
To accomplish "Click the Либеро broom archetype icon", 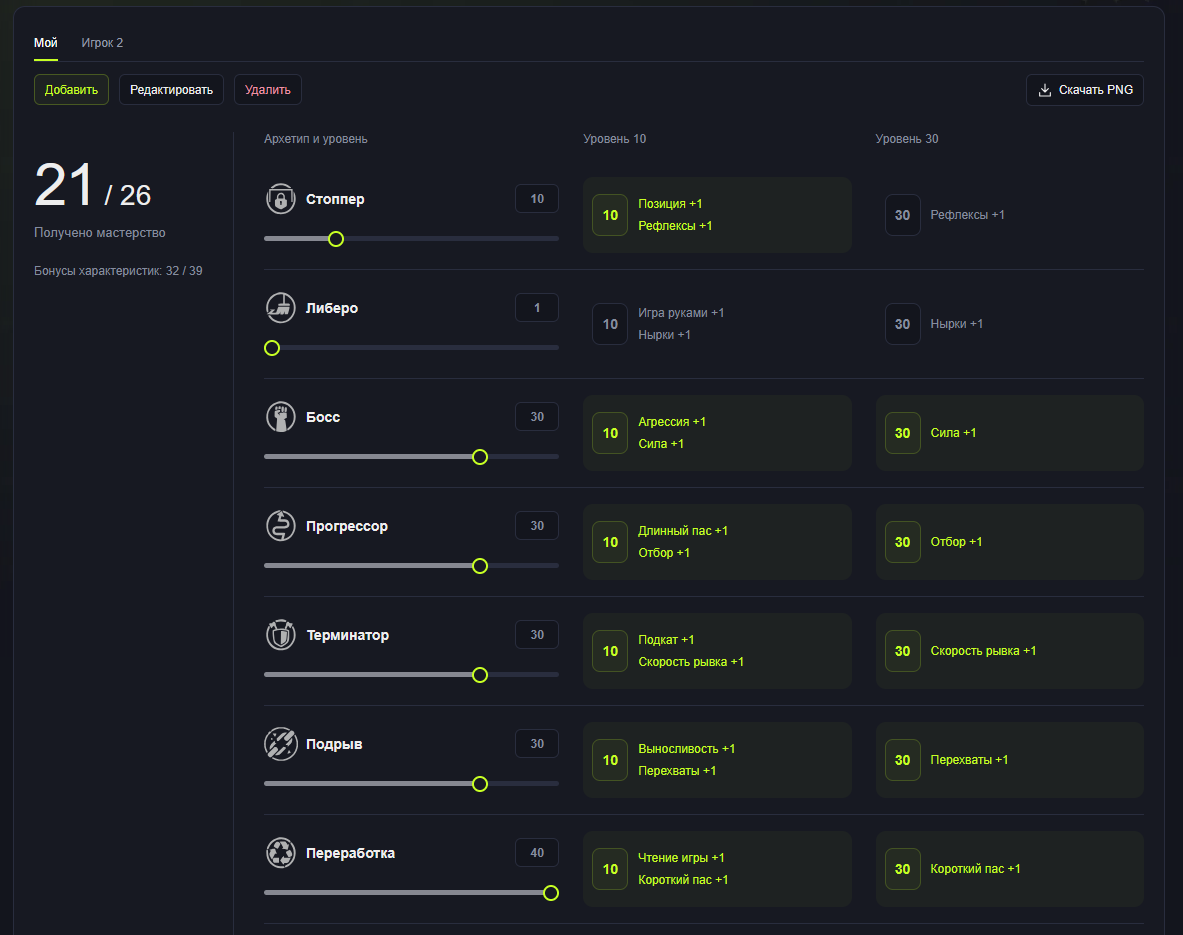I will pos(281,308).
